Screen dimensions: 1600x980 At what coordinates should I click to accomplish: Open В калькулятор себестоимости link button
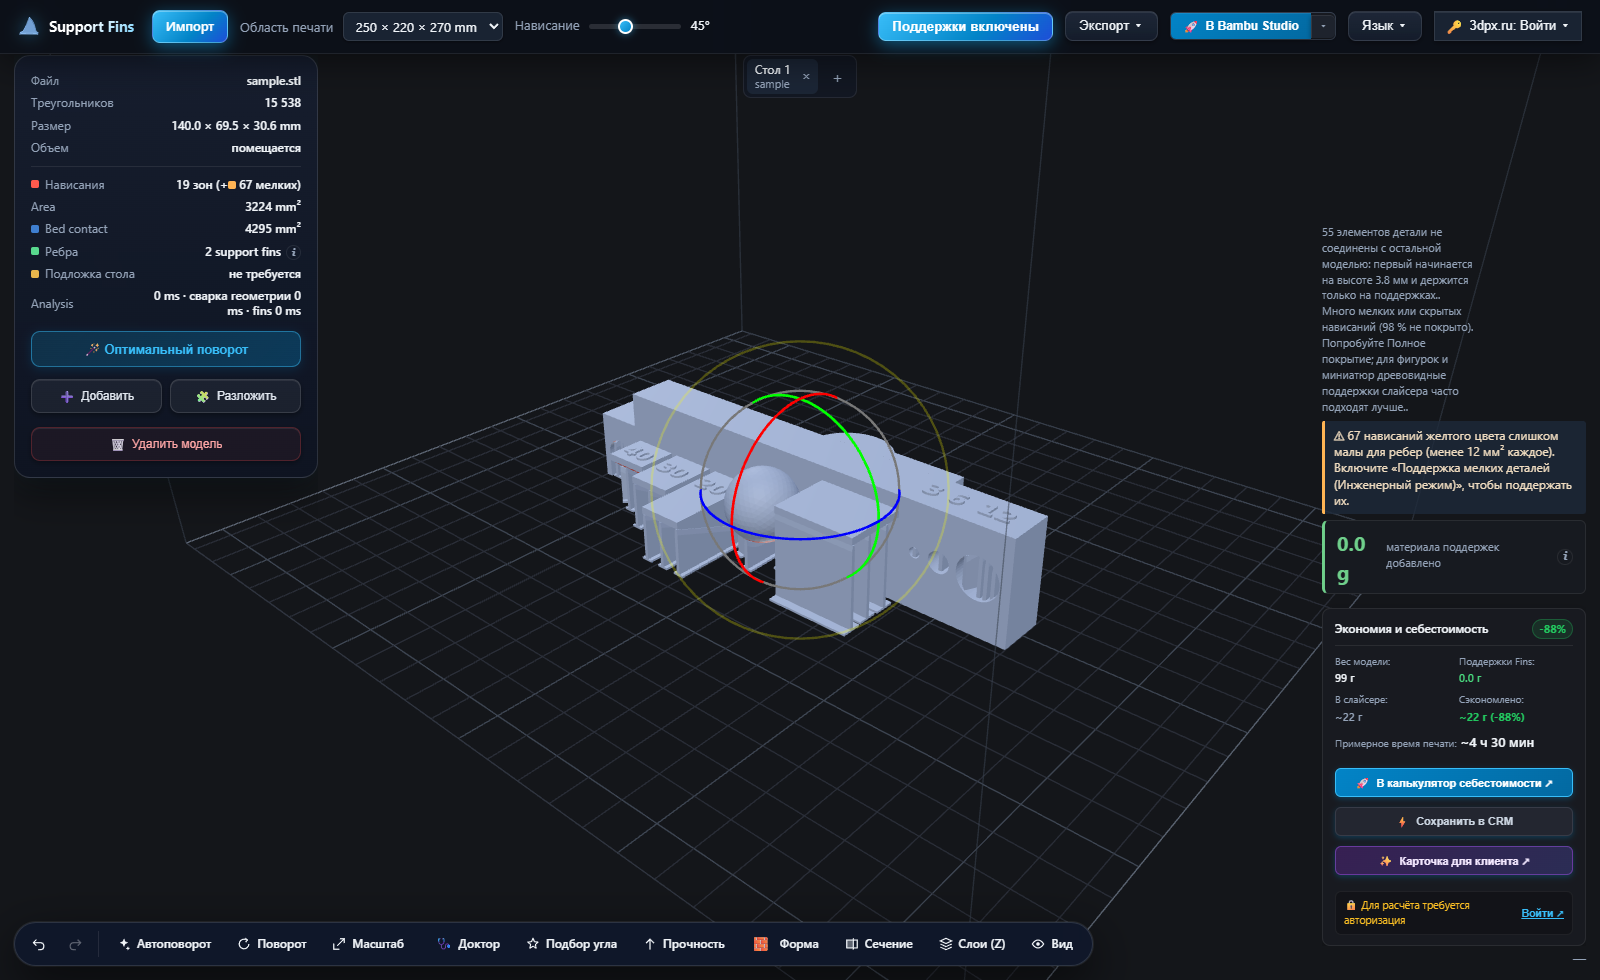[1454, 783]
